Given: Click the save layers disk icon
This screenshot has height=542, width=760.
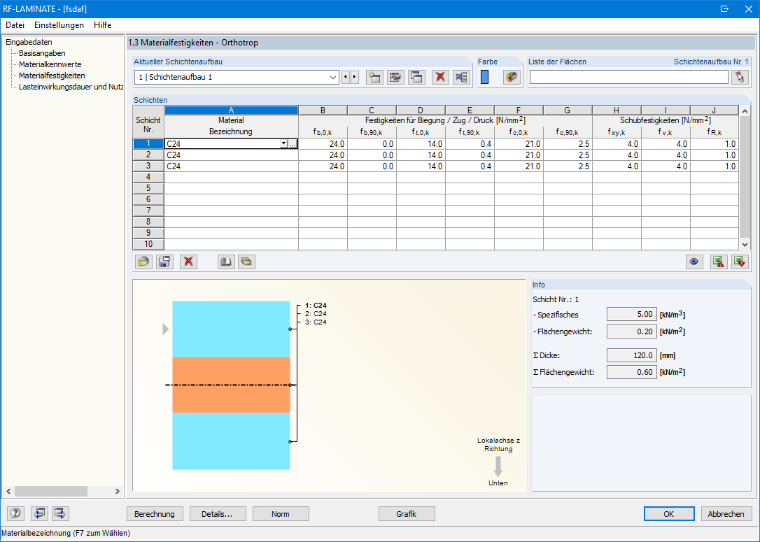Looking at the screenshot, I should click(x=165, y=262).
